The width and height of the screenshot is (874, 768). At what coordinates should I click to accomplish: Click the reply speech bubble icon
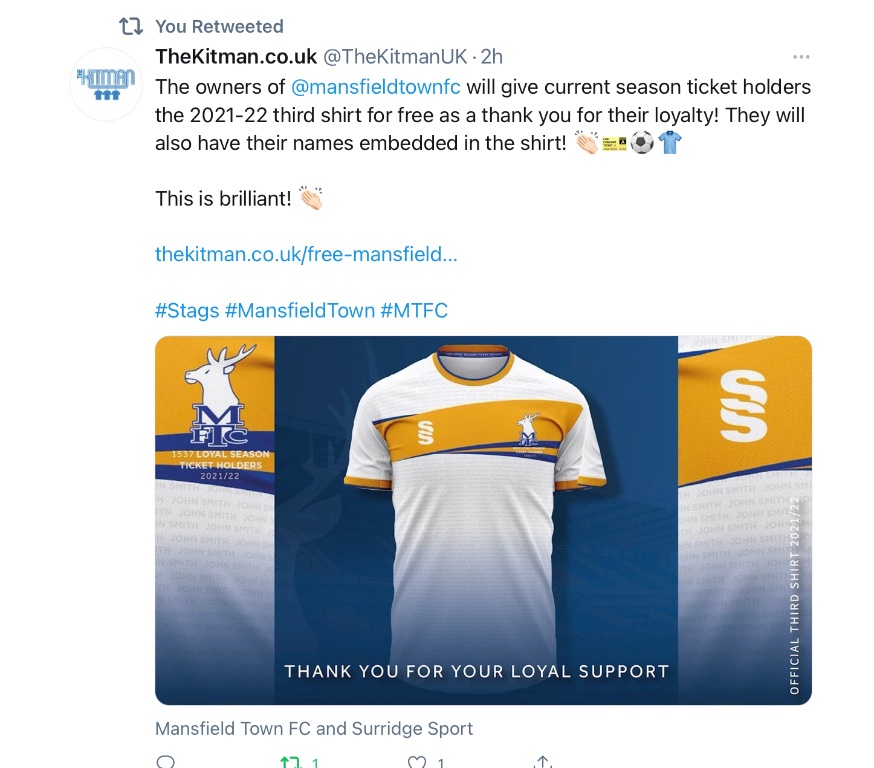166,761
